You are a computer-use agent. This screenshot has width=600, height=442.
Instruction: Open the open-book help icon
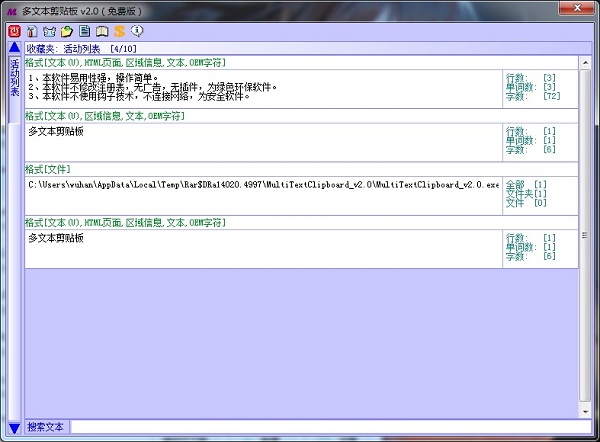[102, 31]
